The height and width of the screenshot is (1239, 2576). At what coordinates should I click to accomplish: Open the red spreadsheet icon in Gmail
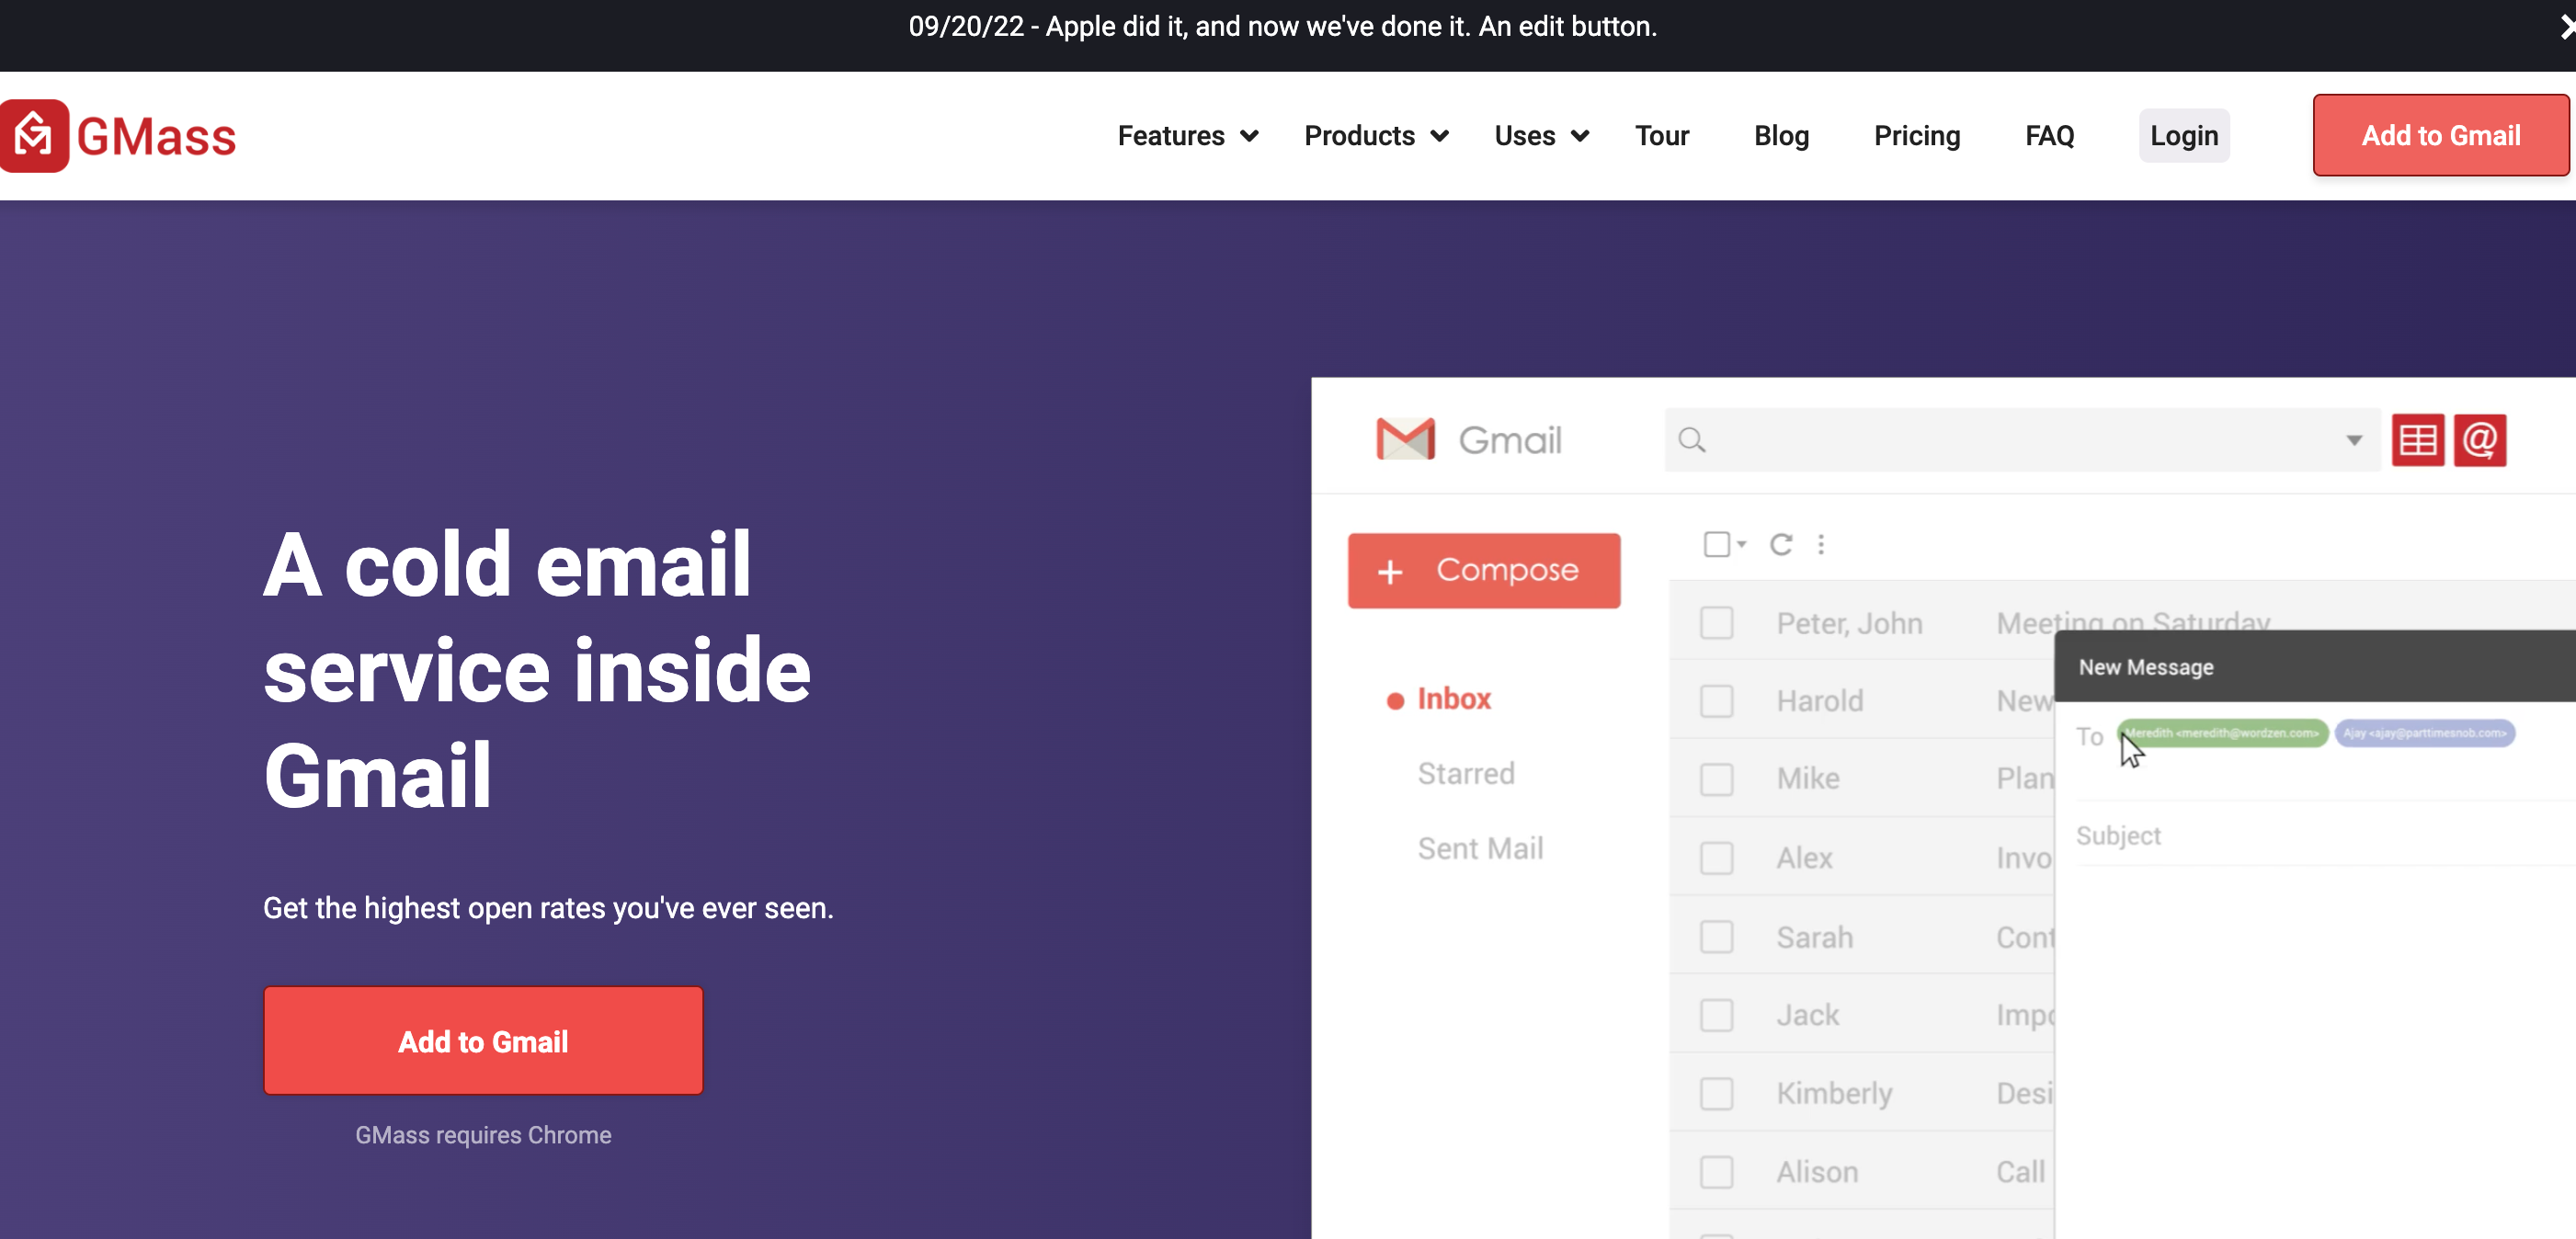[x=2418, y=440]
